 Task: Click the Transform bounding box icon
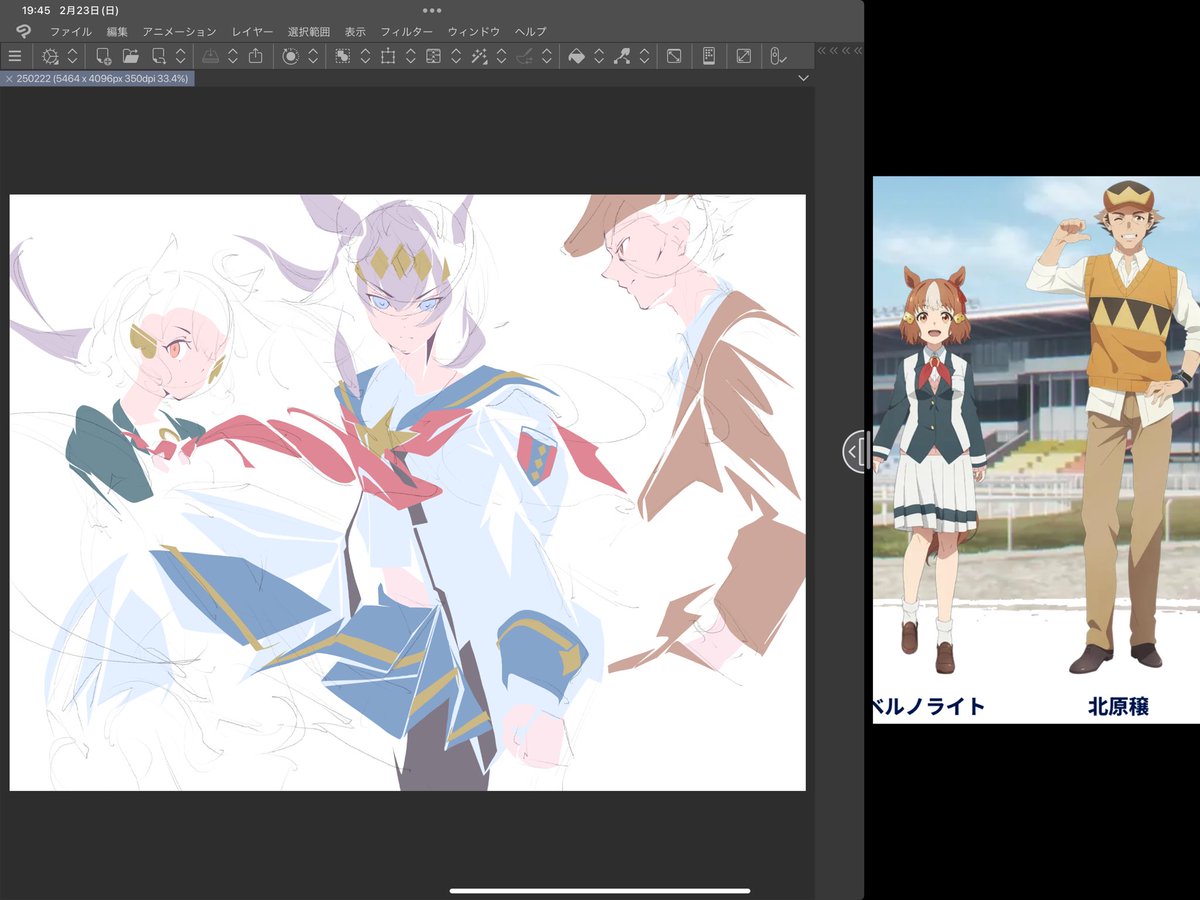tap(388, 57)
